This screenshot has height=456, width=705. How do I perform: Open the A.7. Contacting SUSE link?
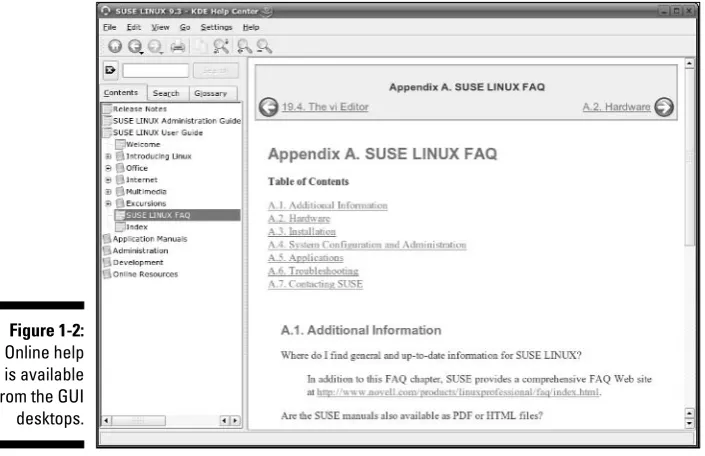click(315, 284)
